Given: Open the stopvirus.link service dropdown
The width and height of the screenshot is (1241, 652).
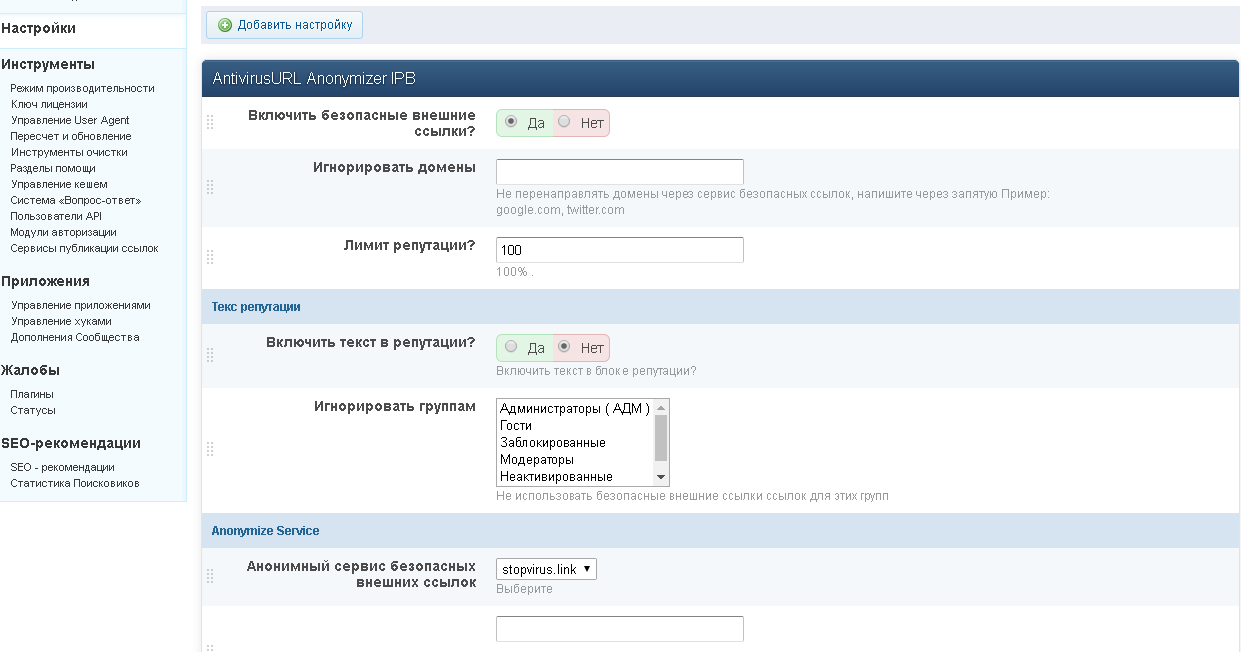Looking at the screenshot, I should (546, 569).
